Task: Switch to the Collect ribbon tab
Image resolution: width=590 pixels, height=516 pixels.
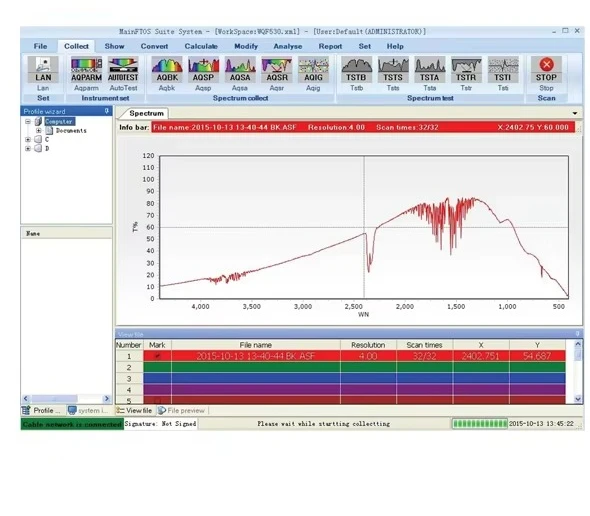Action: [x=76, y=46]
